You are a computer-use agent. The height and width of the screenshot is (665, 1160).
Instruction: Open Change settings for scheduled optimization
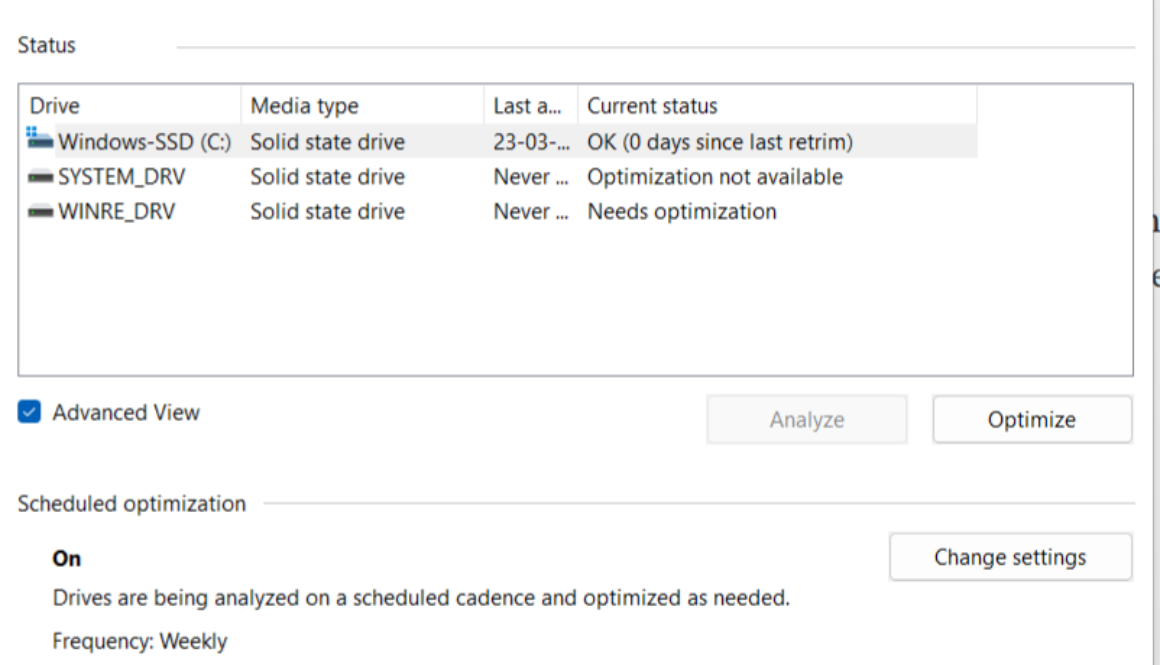(x=1010, y=557)
